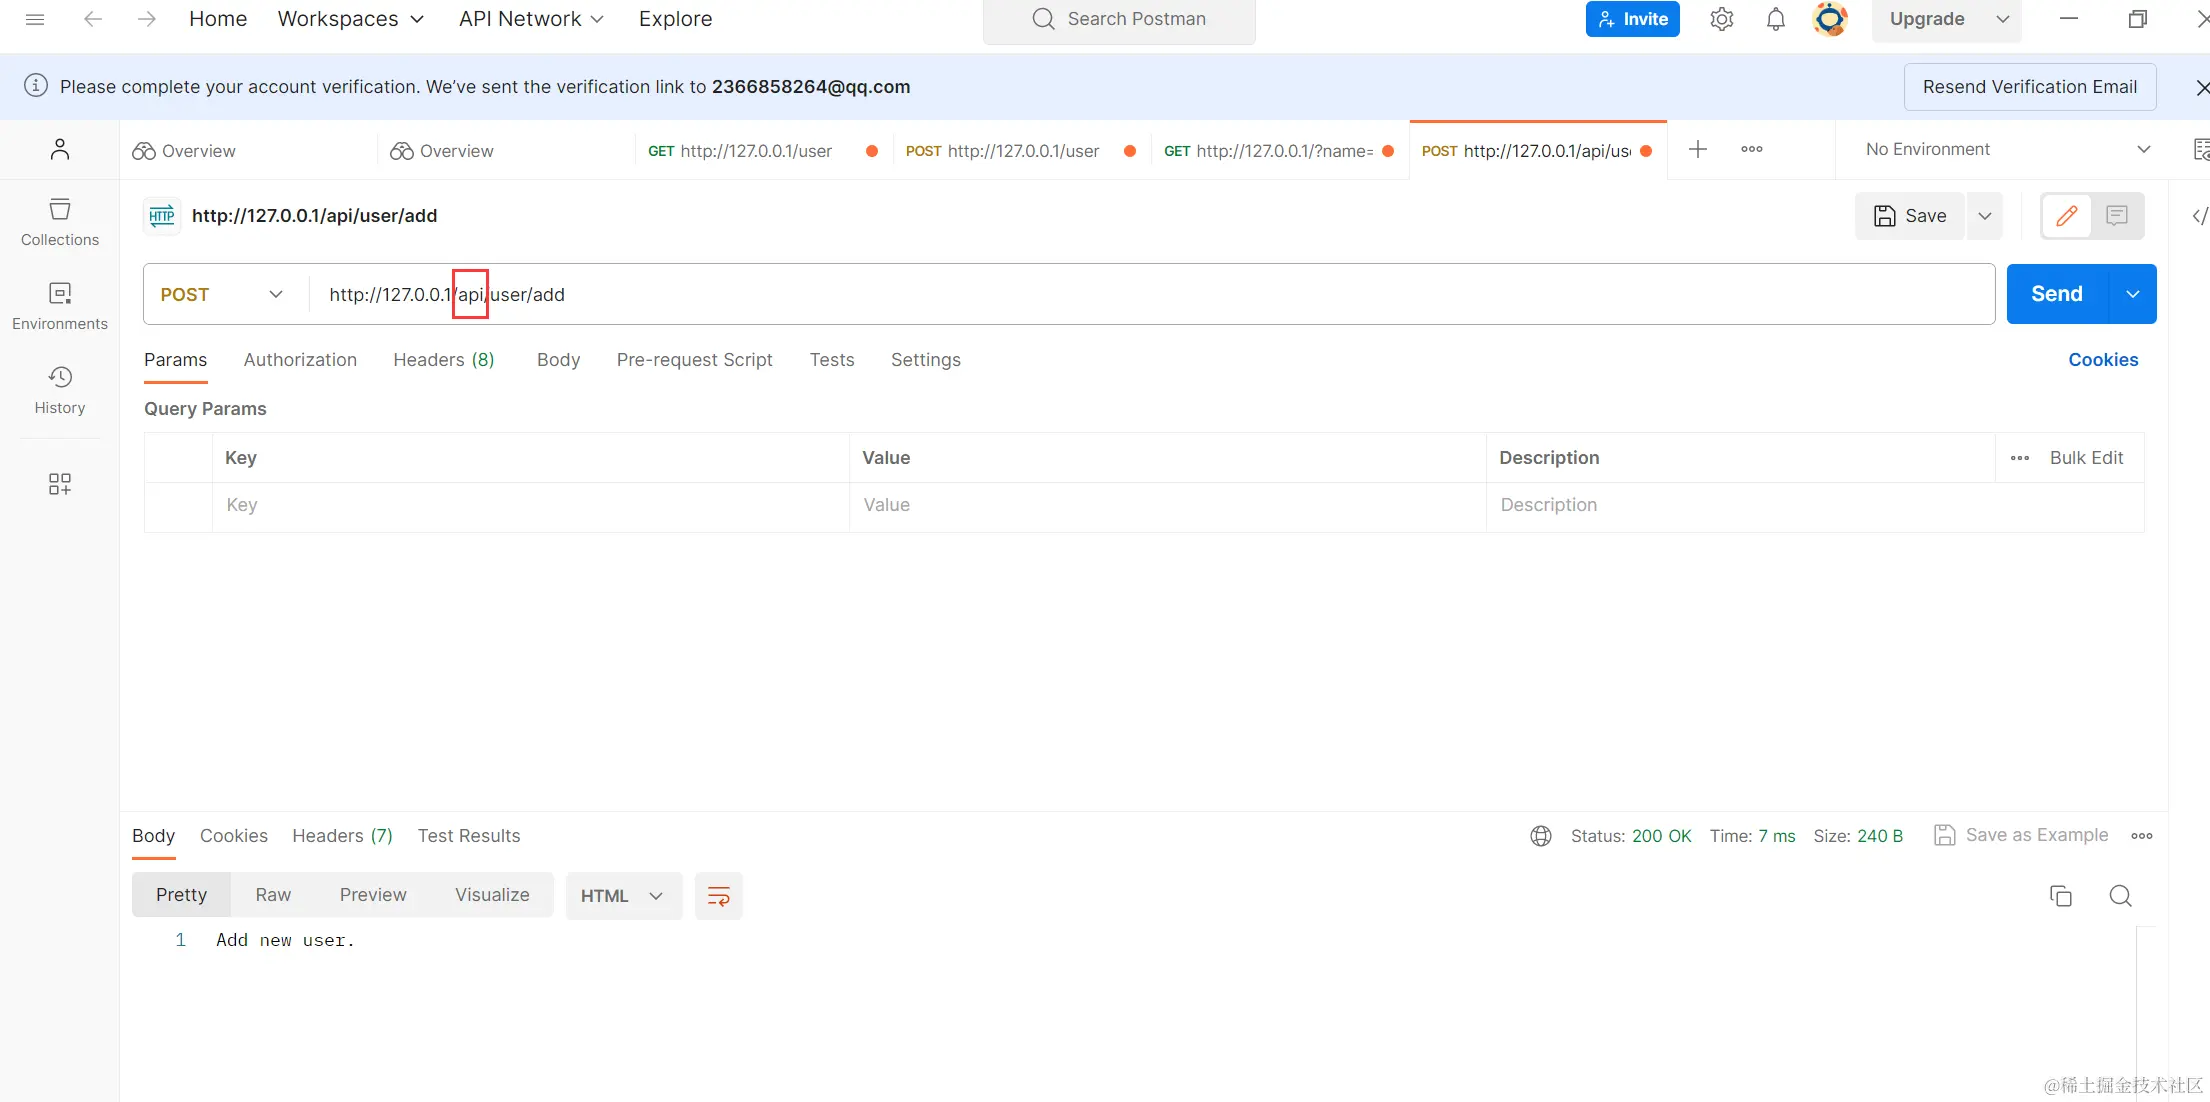This screenshot has height=1102, width=2210.
Task: Copy the response body to clipboard
Action: [2060, 896]
